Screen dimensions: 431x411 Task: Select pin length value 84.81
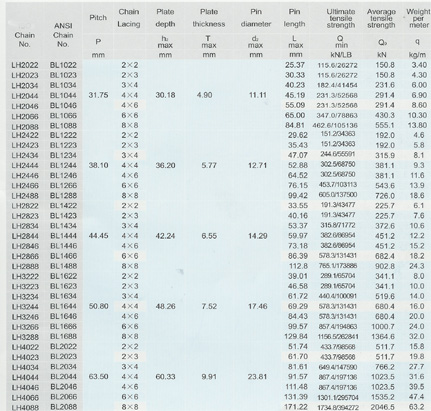click(295, 125)
